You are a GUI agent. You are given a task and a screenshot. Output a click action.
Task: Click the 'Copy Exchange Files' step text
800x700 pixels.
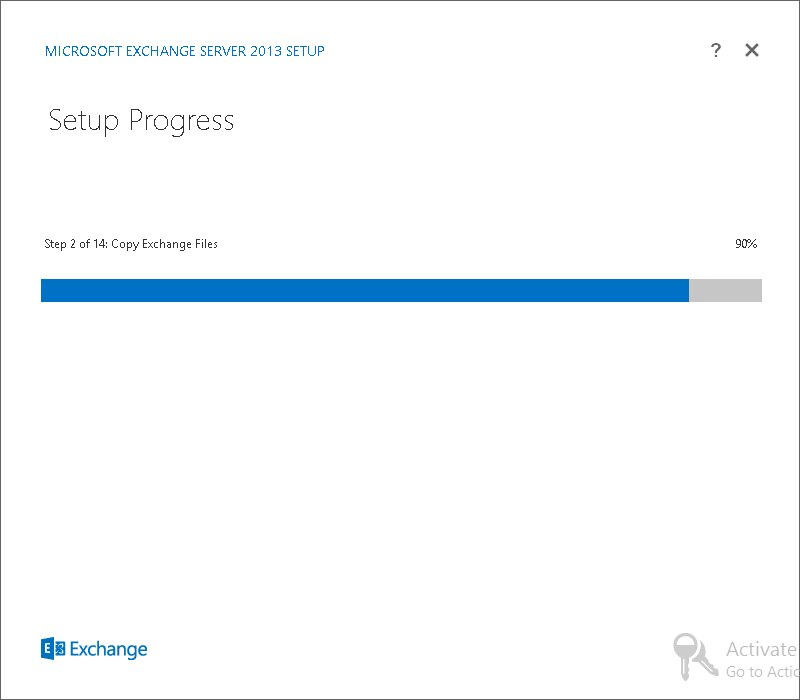164,244
